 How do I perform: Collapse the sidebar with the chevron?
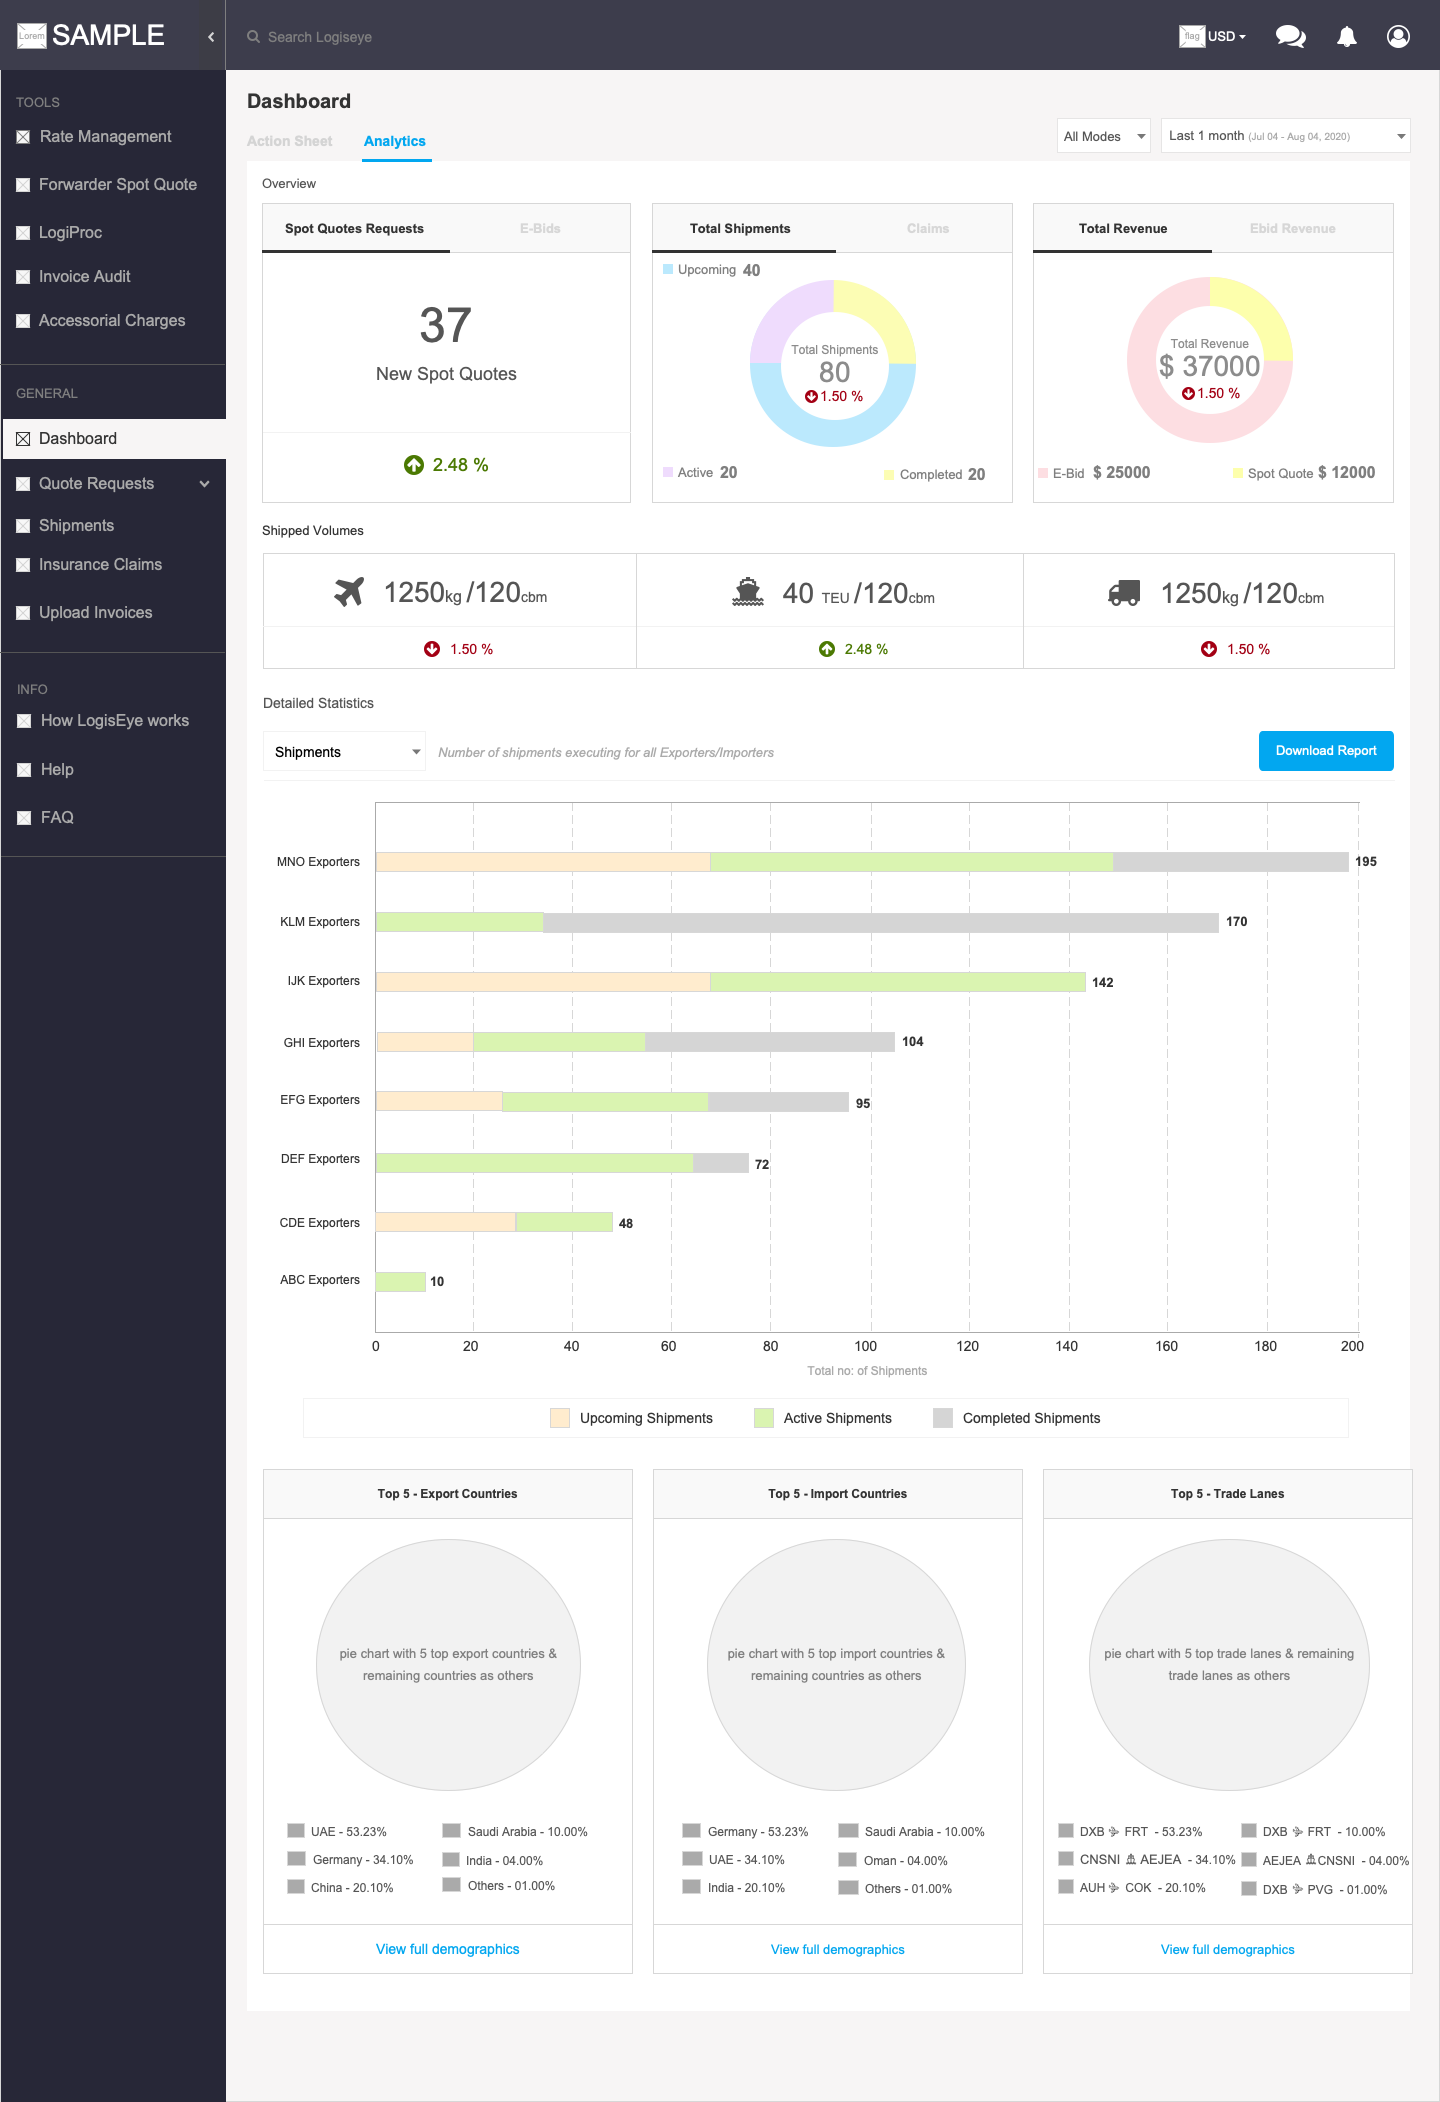[x=211, y=37]
